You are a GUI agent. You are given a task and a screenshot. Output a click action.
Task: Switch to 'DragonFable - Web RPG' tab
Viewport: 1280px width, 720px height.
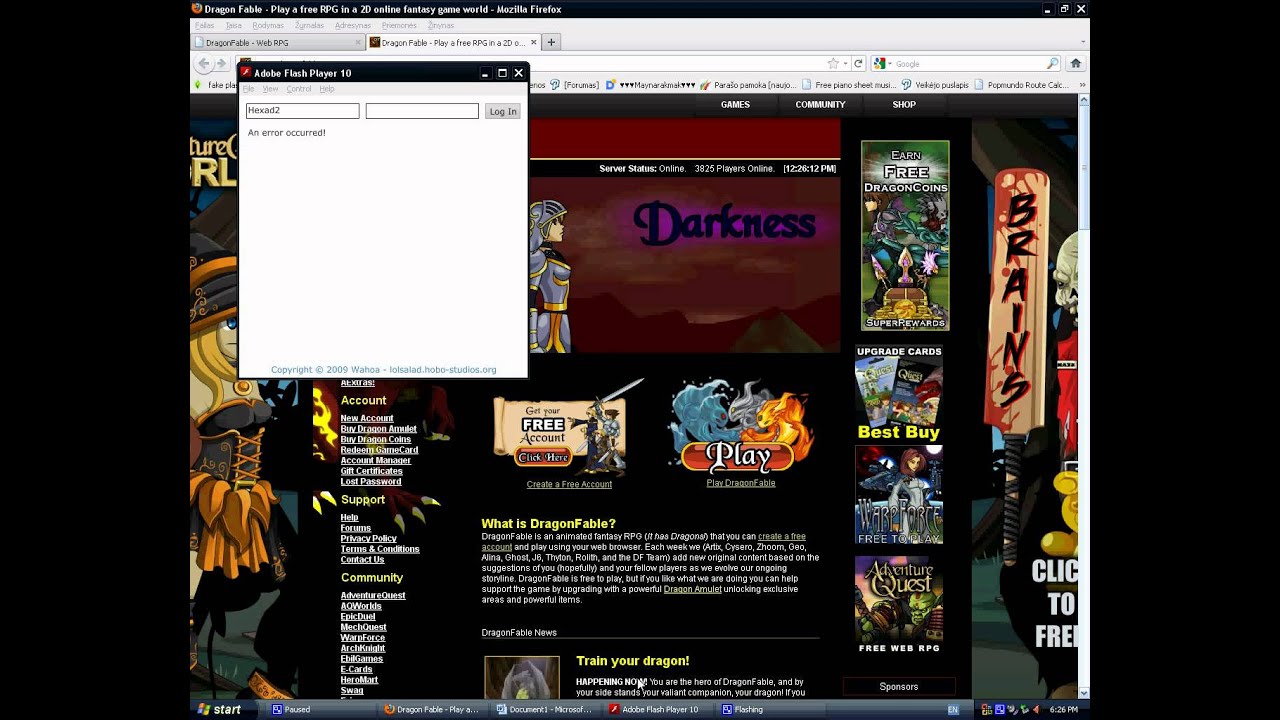tap(278, 43)
